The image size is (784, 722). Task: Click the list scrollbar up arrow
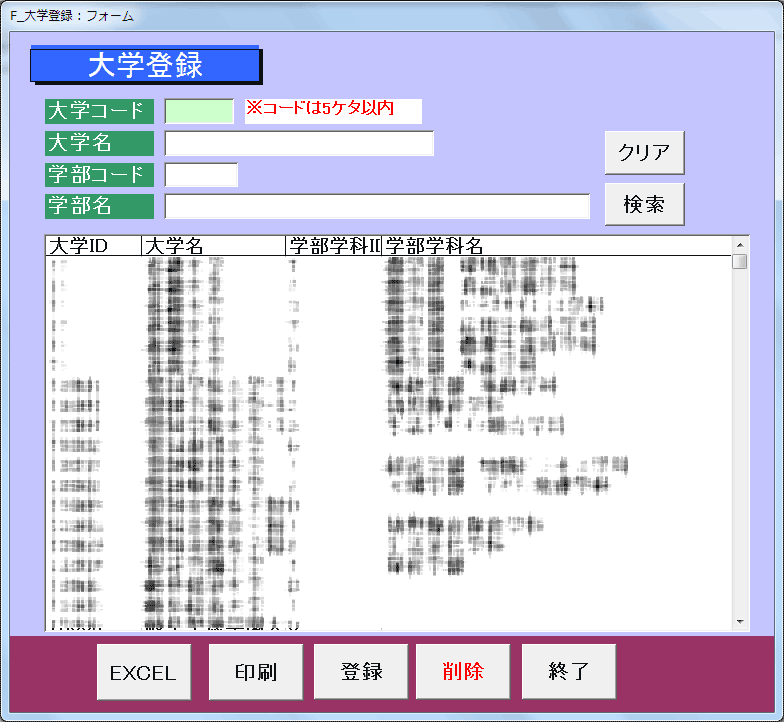(x=740, y=244)
